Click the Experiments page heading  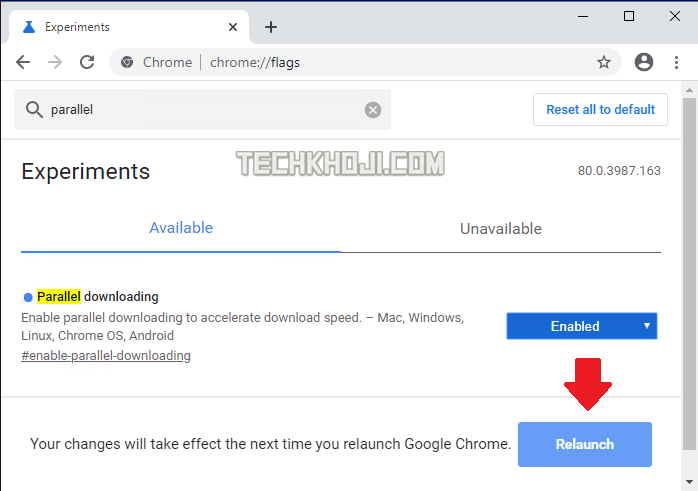[x=85, y=171]
